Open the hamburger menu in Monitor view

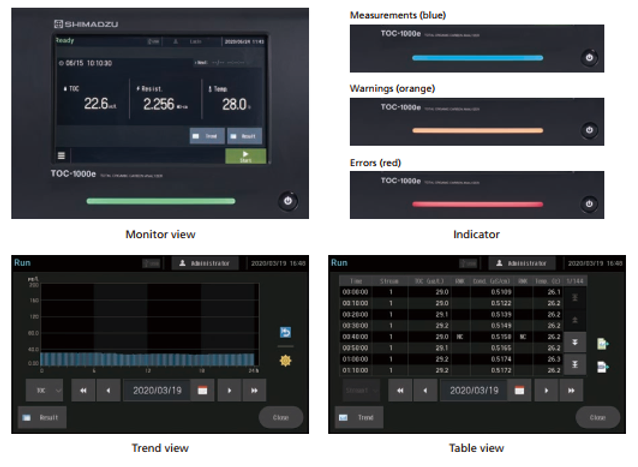click(x=61, y=155)
